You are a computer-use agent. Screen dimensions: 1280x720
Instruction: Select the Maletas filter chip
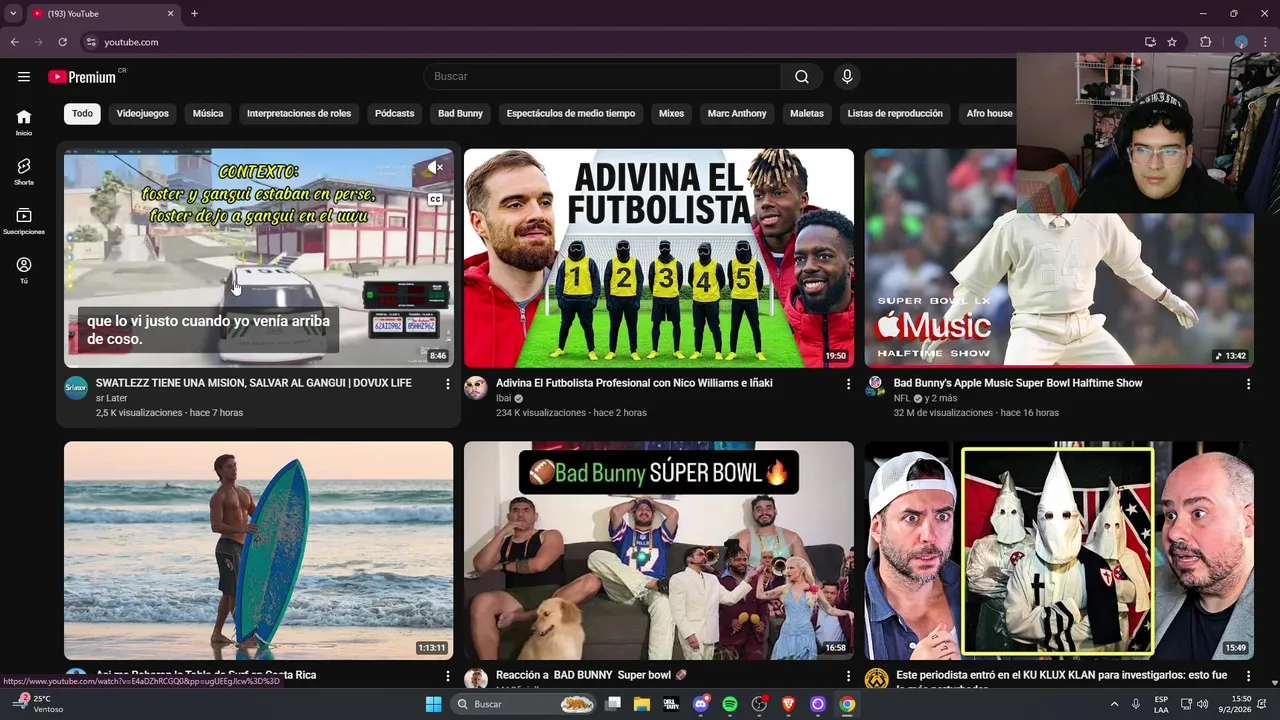click(x=807, y=113)
